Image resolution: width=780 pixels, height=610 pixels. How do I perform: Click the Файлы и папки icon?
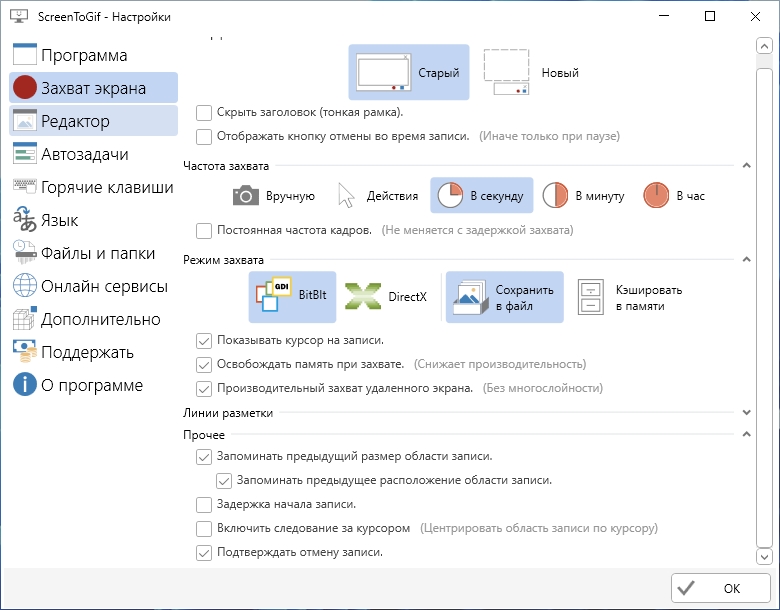coord(25,252)
